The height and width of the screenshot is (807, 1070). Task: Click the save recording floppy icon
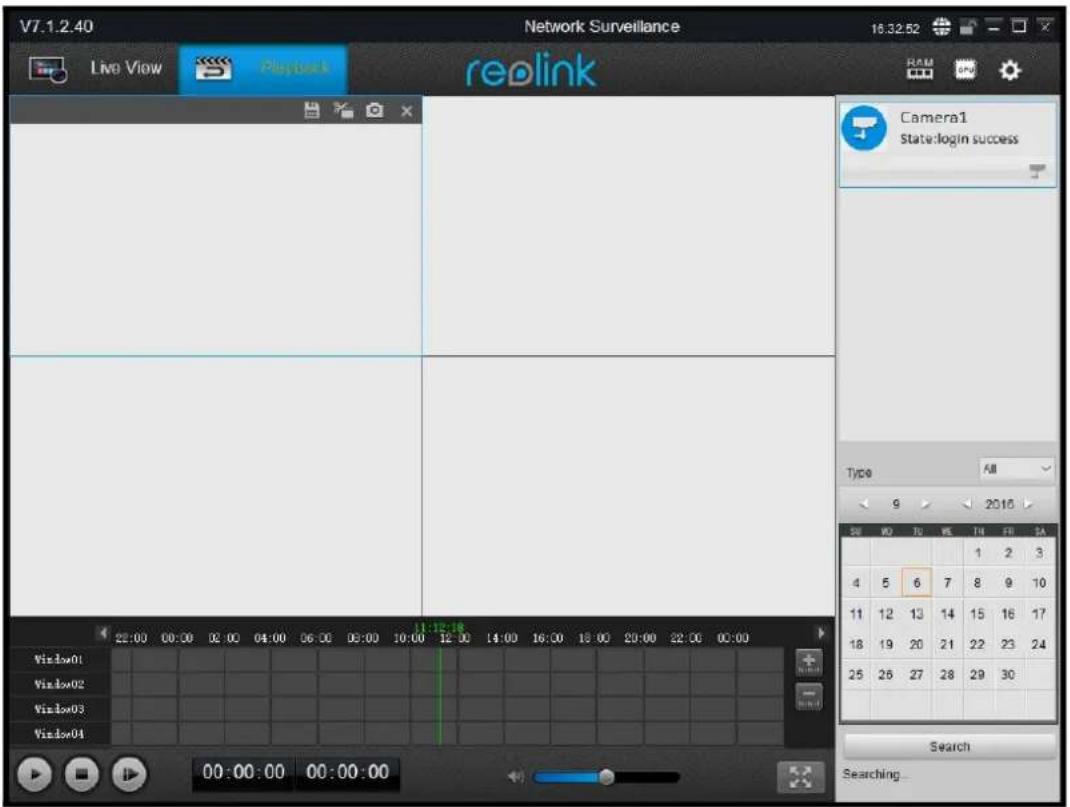pos(312,111)
